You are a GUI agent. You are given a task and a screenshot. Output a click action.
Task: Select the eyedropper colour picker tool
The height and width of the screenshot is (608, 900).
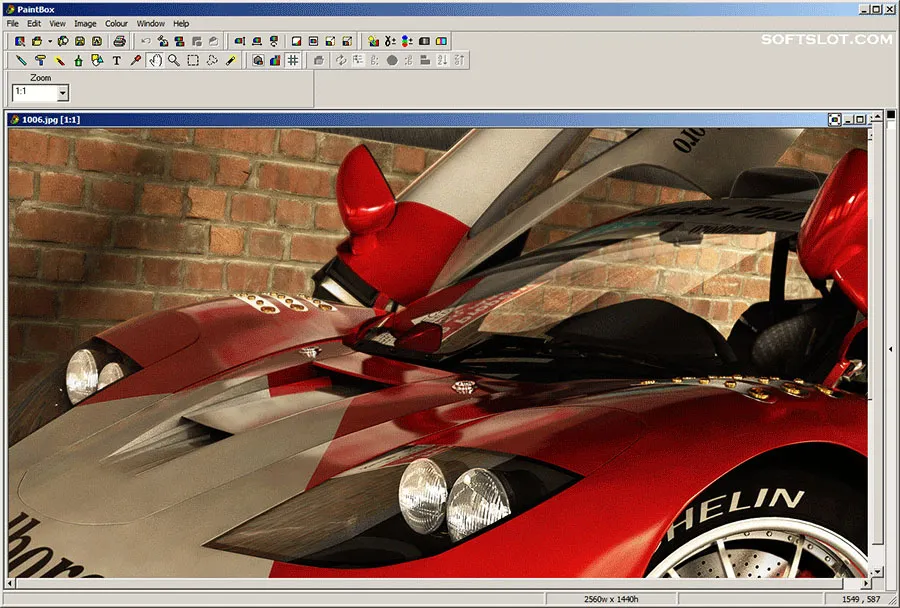(x=135, y=60)
